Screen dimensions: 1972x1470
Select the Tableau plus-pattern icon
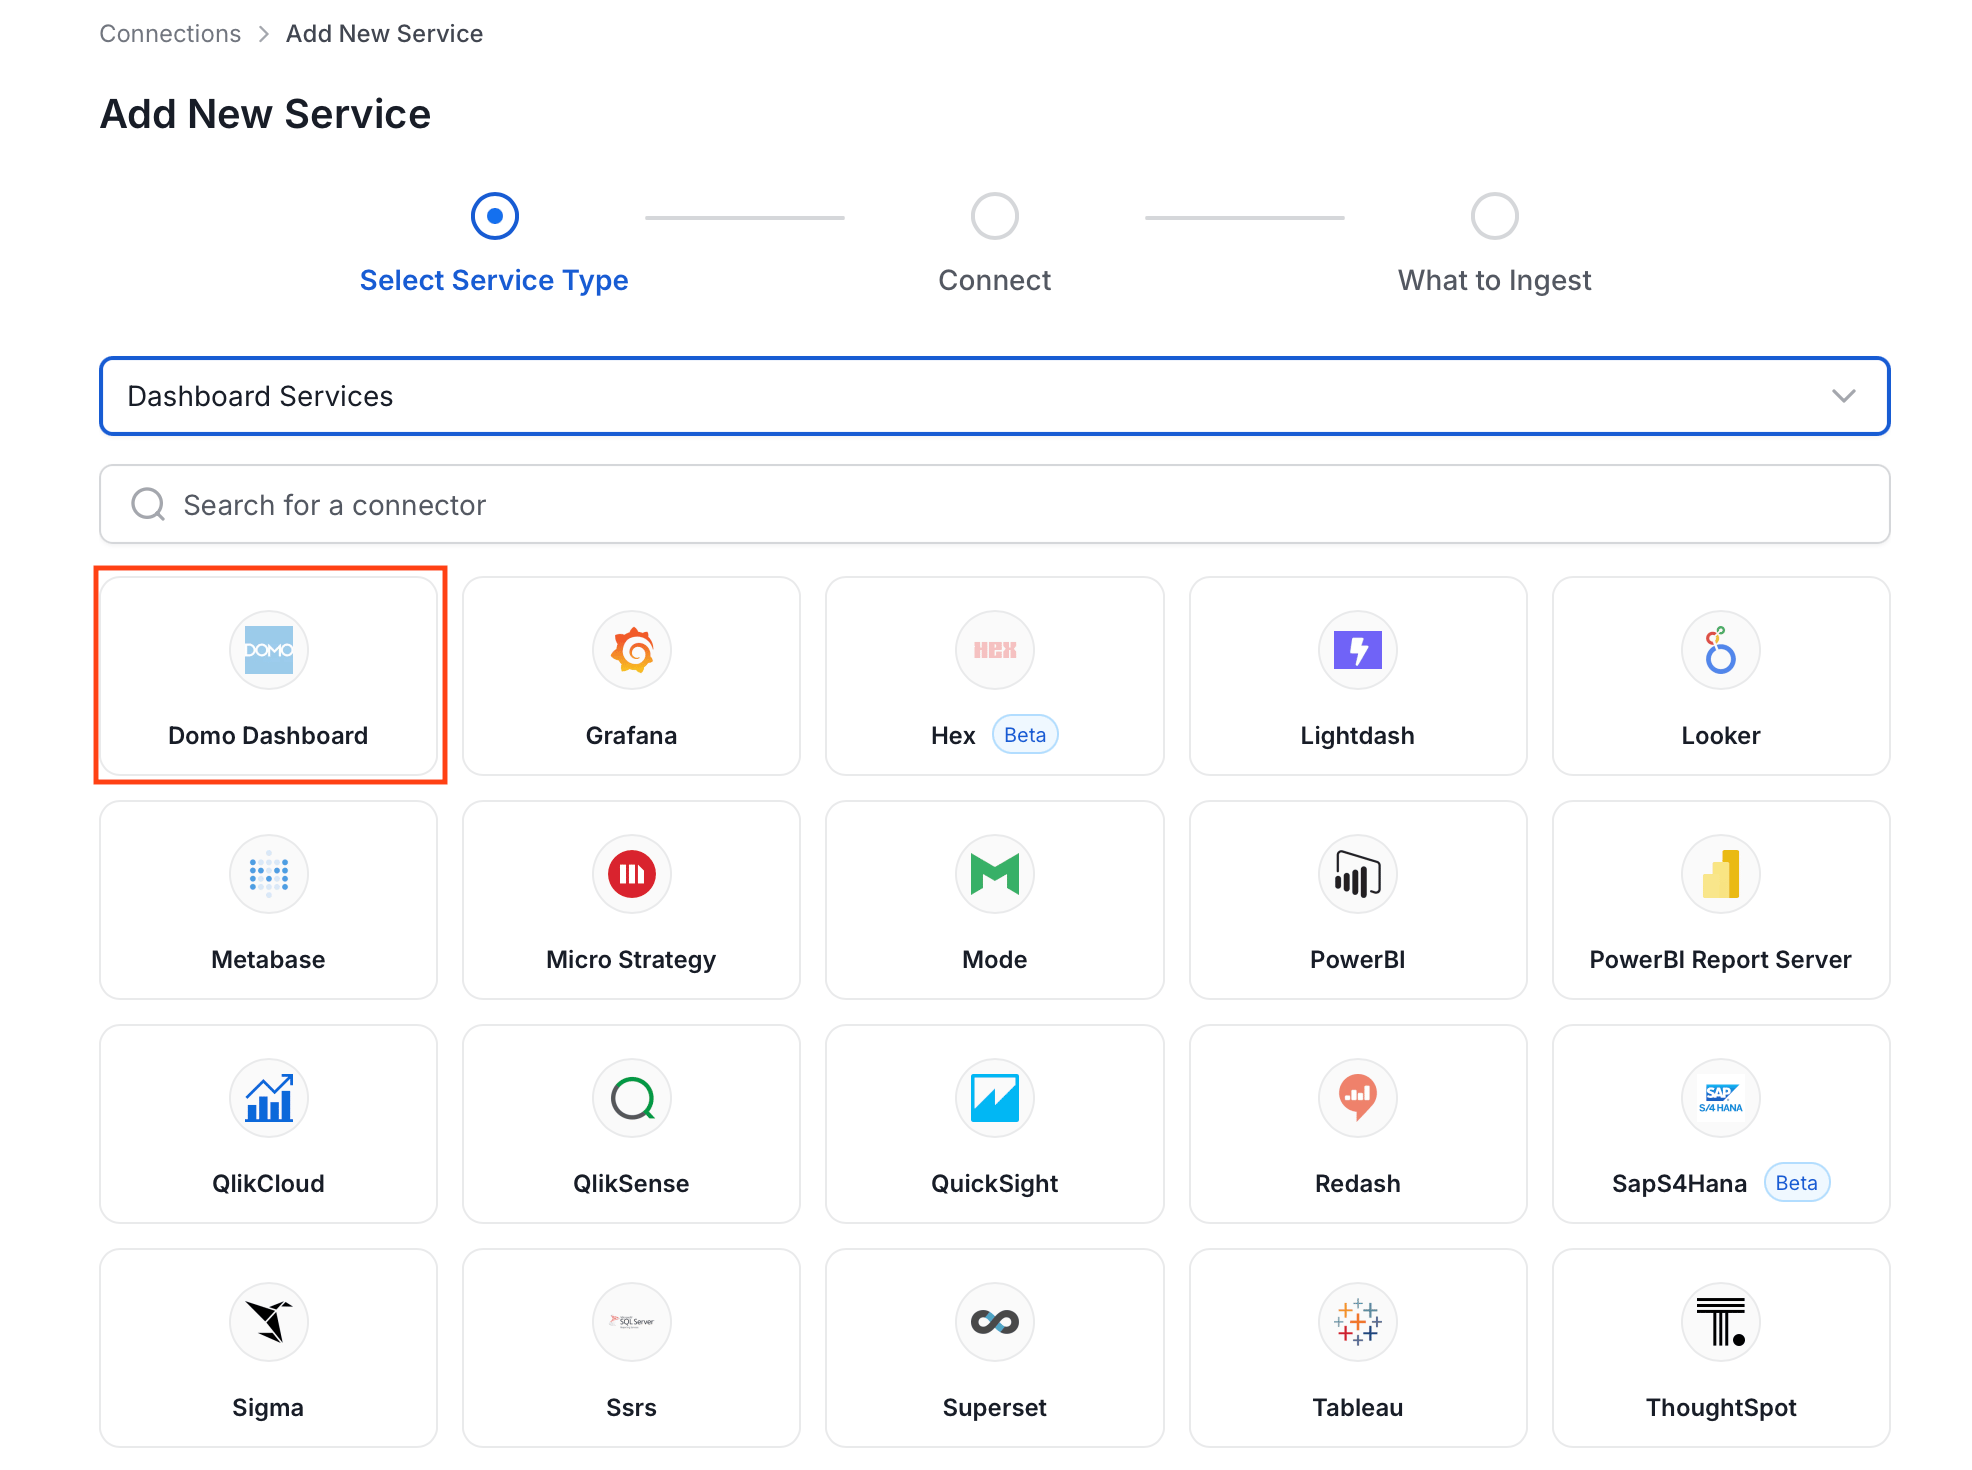(x=1357, y=1322)
